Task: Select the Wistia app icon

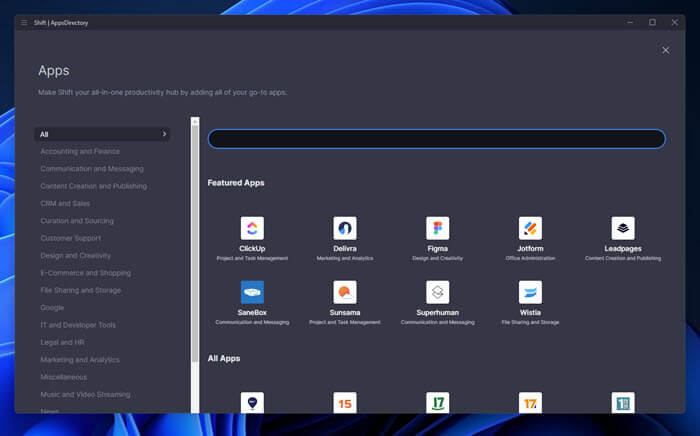Action: (530, 292)
